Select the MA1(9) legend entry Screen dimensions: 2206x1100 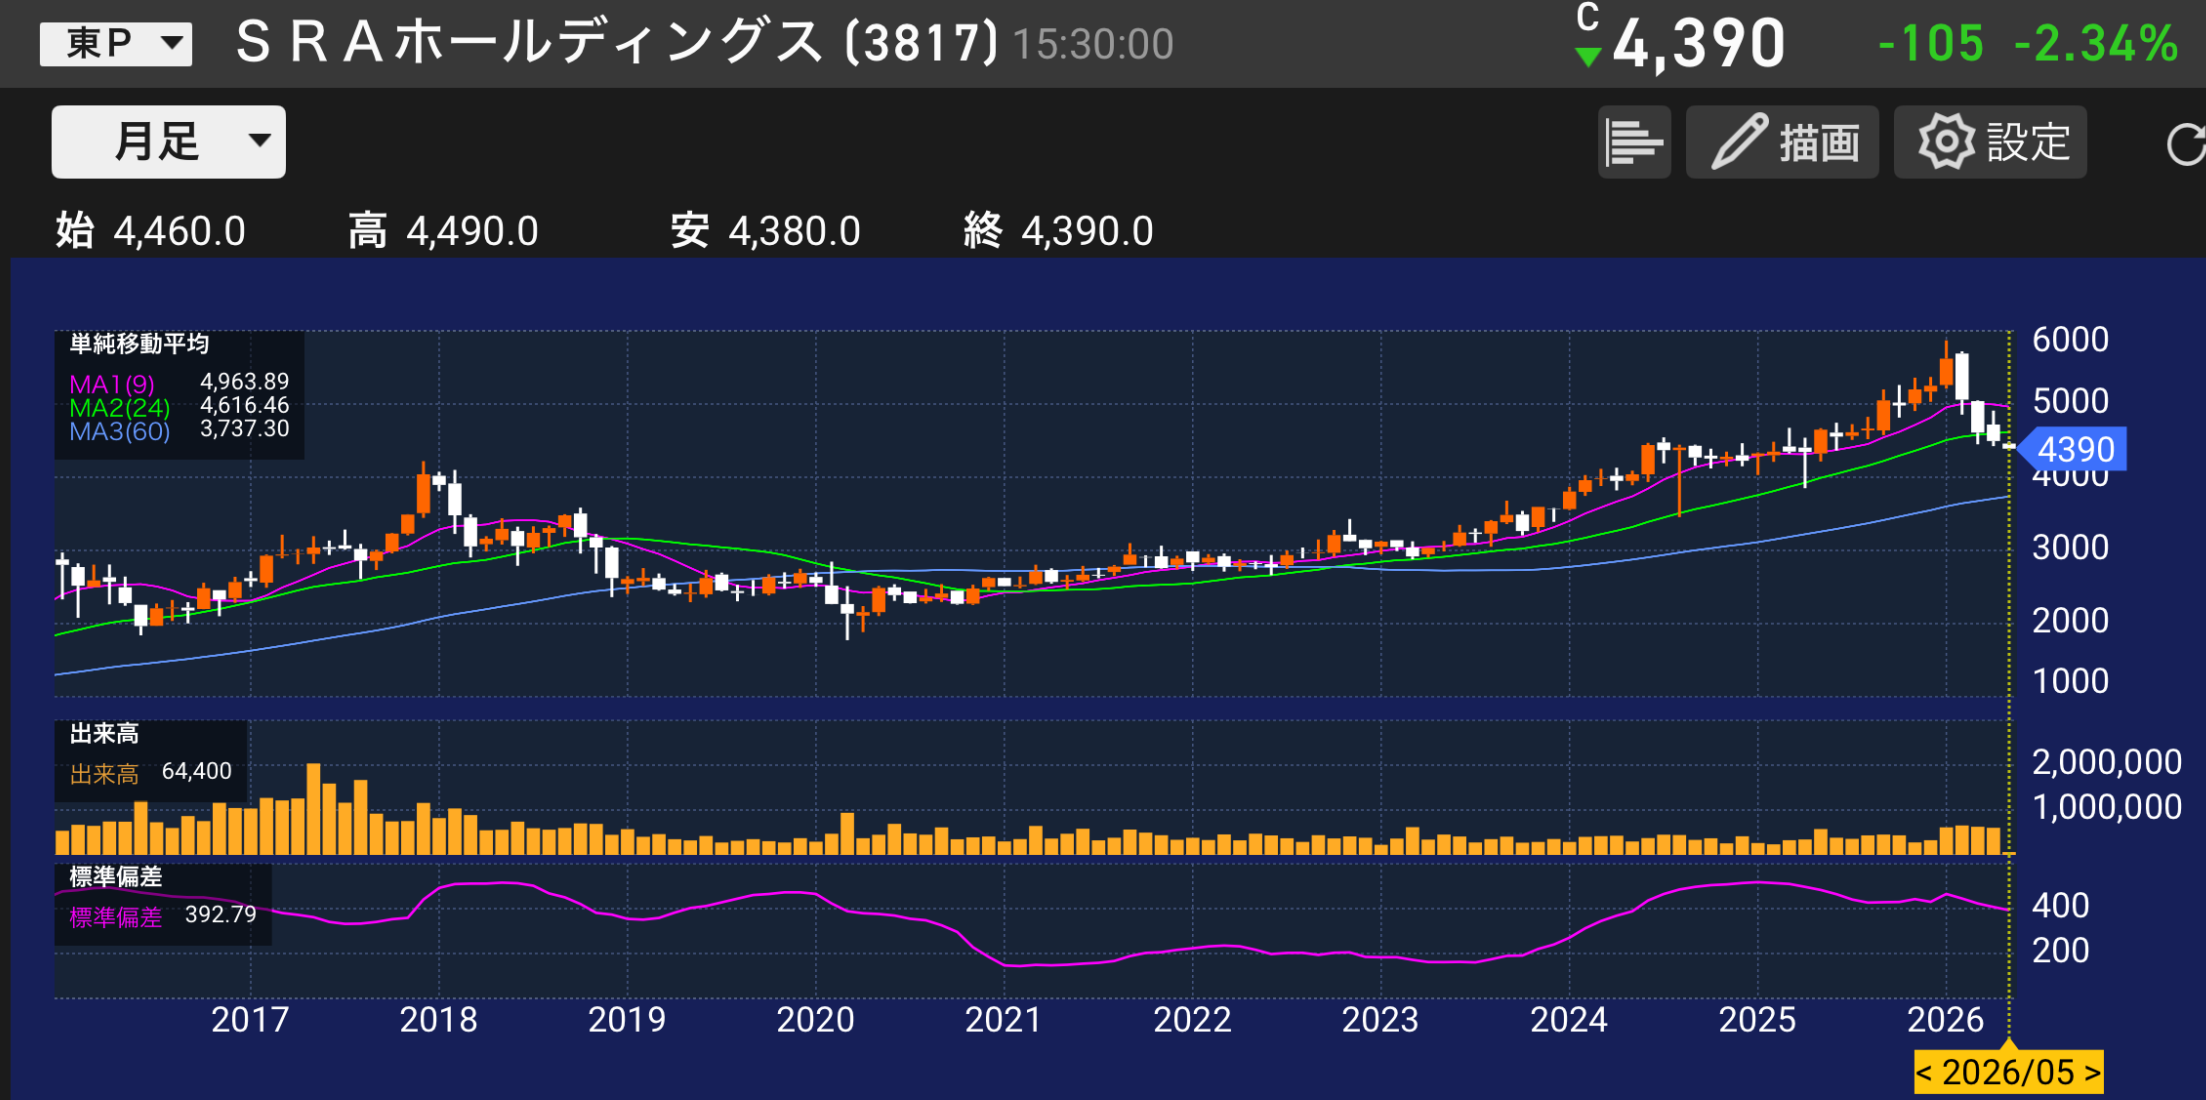coord(112,384)
